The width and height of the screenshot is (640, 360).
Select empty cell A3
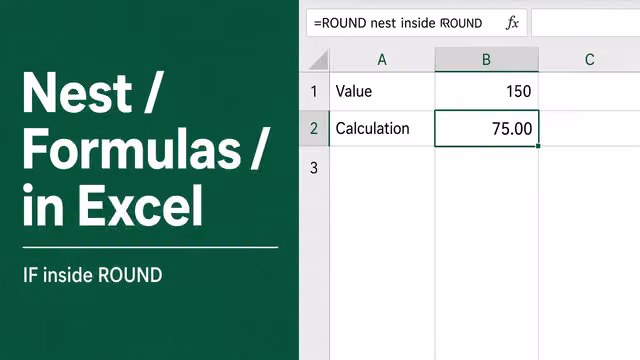coord(382,168)
